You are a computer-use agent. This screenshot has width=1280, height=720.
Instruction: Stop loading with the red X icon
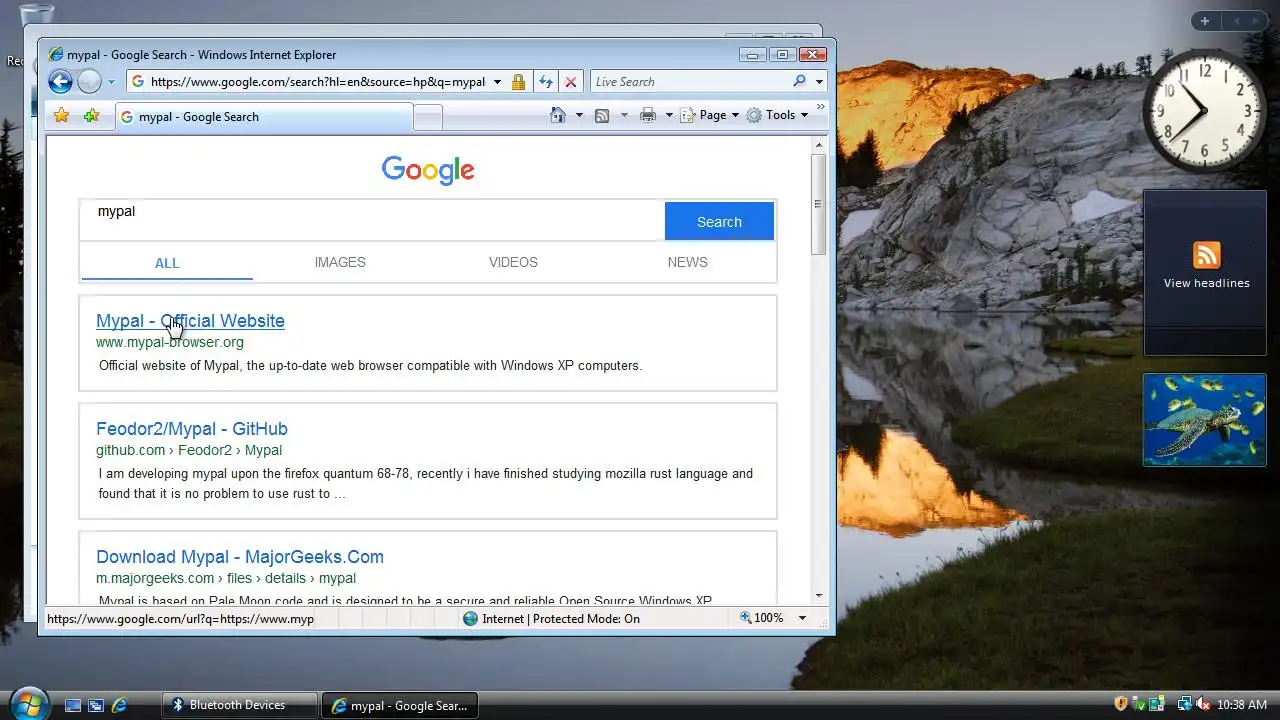click(571, 82)
